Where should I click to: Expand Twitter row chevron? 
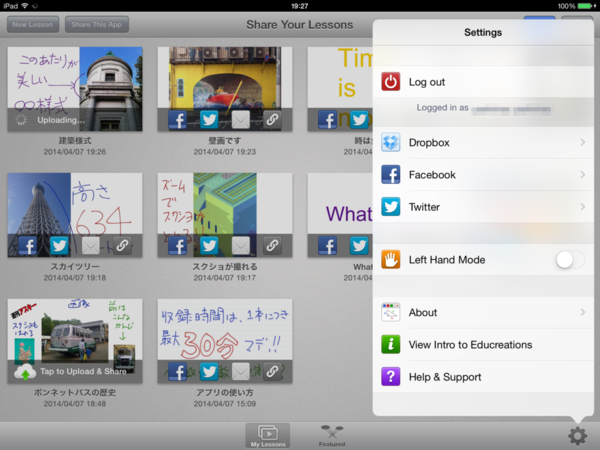(582, 207)
